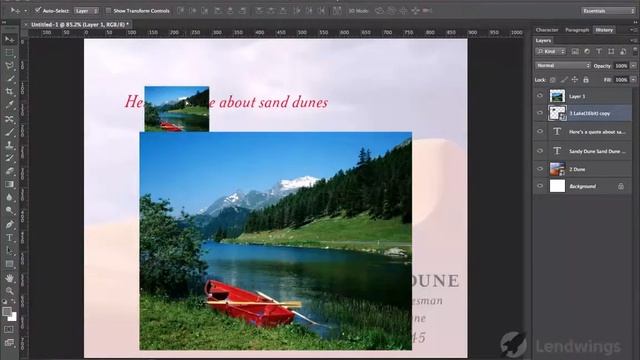640x360 pixels.
Task: Enable Show Transform Controls checkbox
Action: point(108,11)
